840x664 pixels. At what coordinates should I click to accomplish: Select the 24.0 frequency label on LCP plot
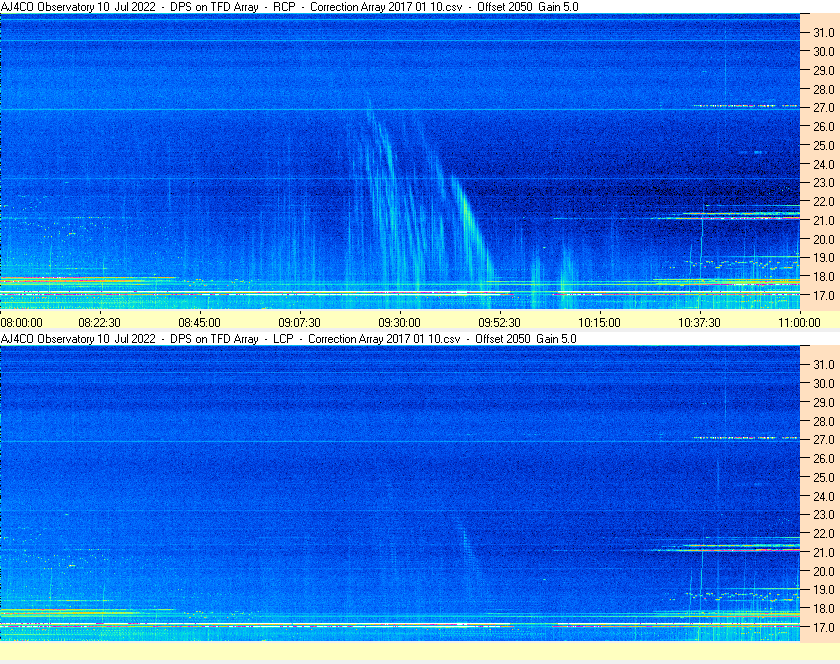(824, 496)
